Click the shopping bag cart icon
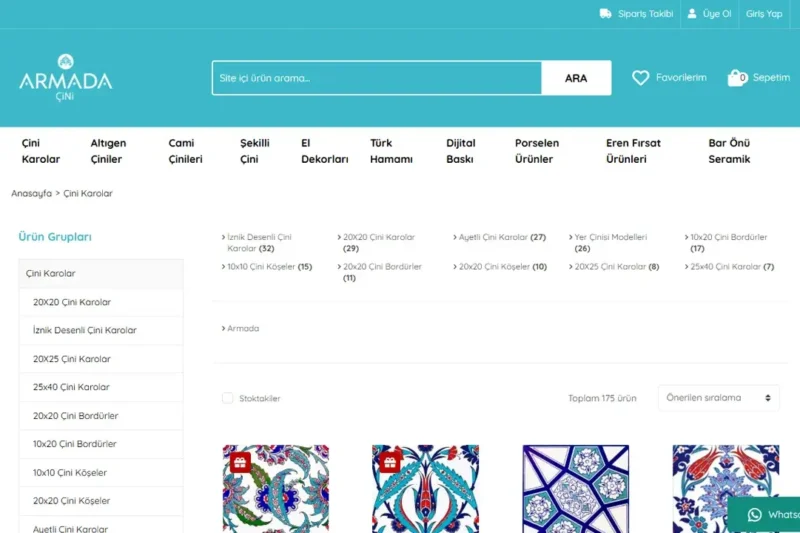Screen dimensions: 800x533 tap(737, 78)
